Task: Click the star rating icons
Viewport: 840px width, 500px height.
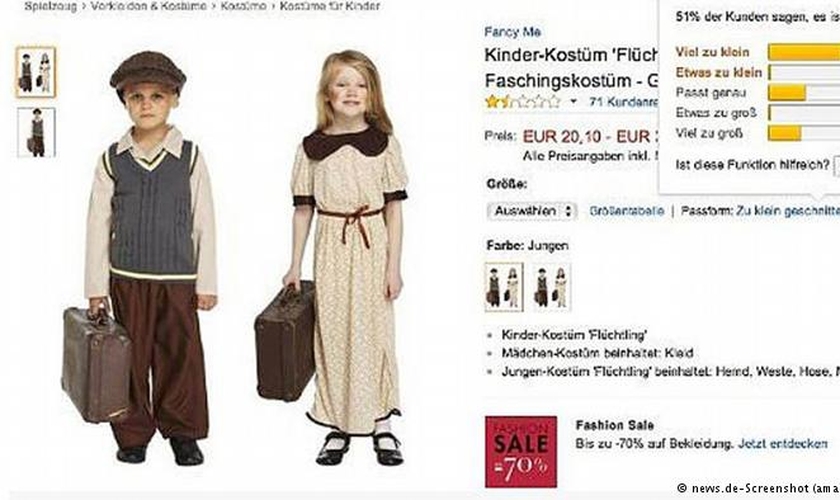Action: tap(522, 101)
